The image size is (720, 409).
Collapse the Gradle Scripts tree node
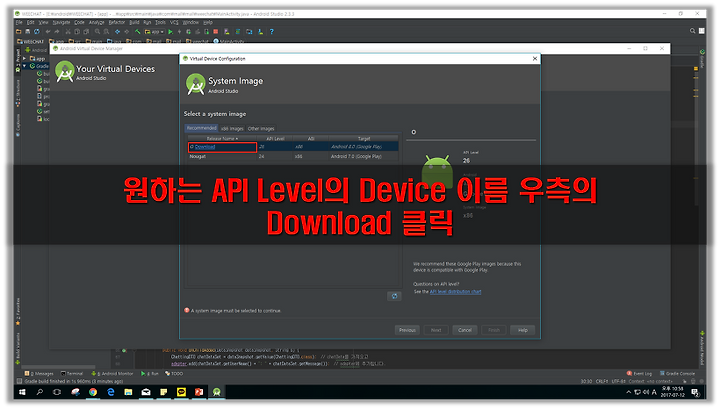pos(24,66)
